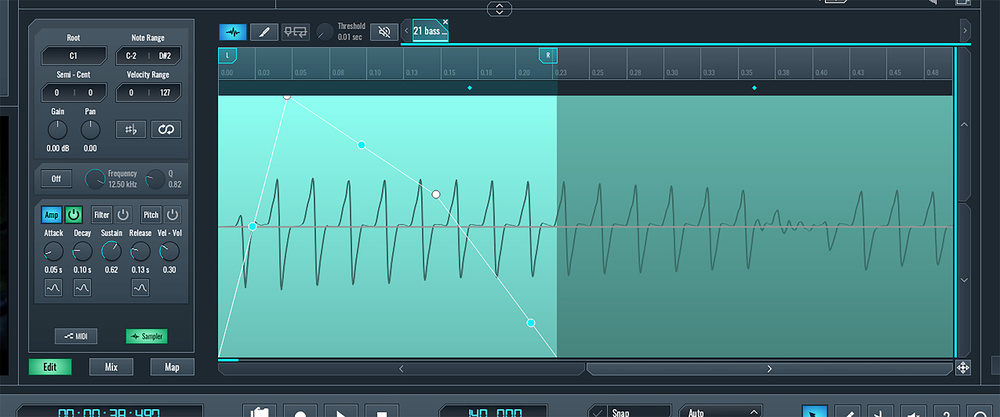The image size is (1000, 417).
Task: Toggle the Amp envelope power button
Action: pos(74,214)
